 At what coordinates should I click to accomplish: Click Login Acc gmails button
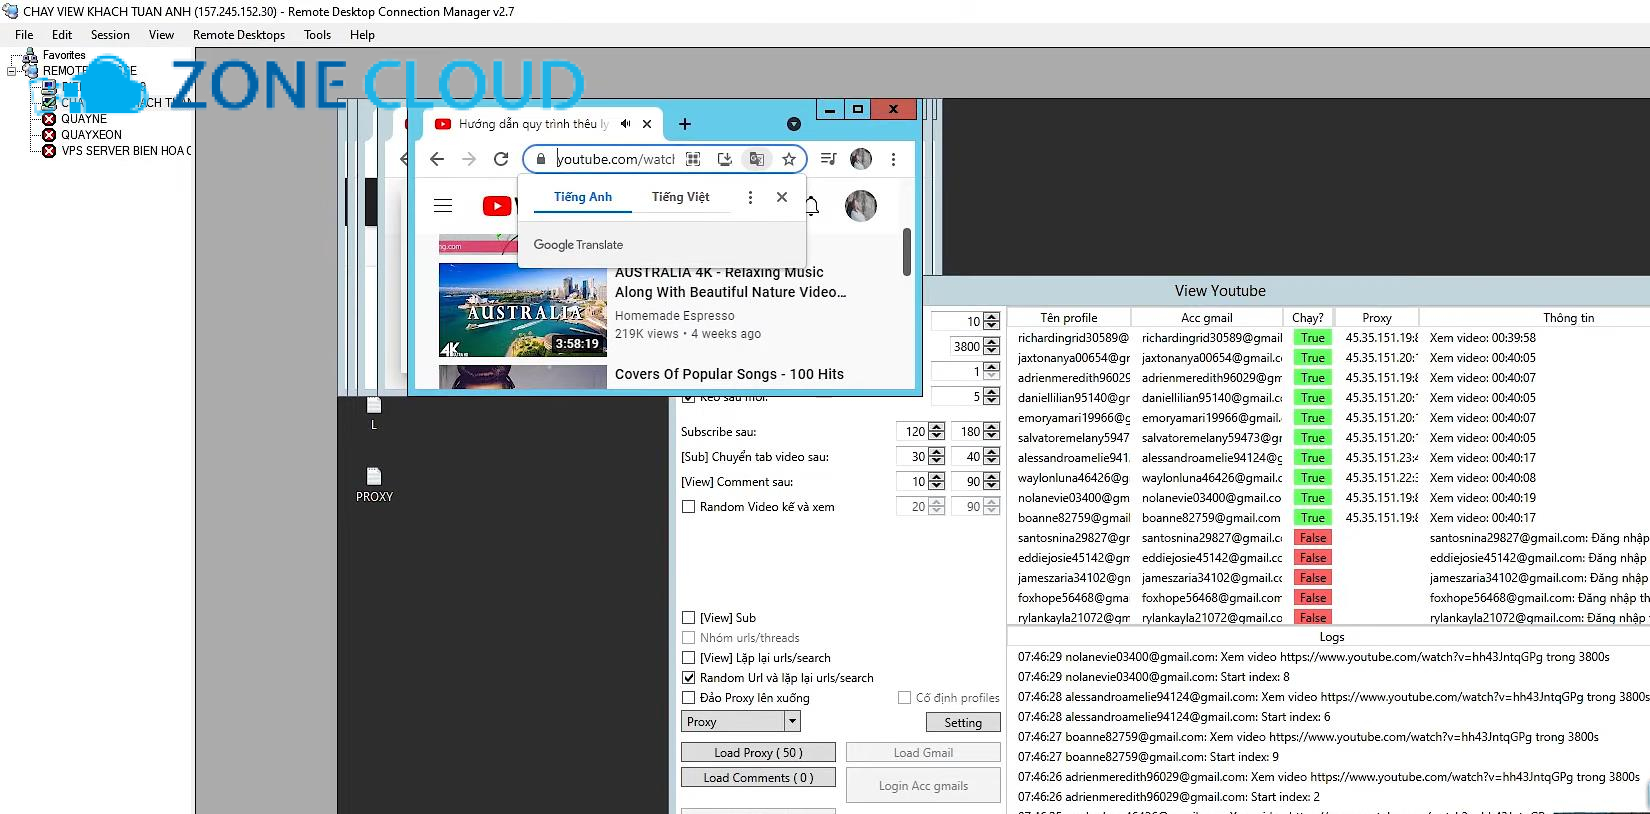point(923,786)
